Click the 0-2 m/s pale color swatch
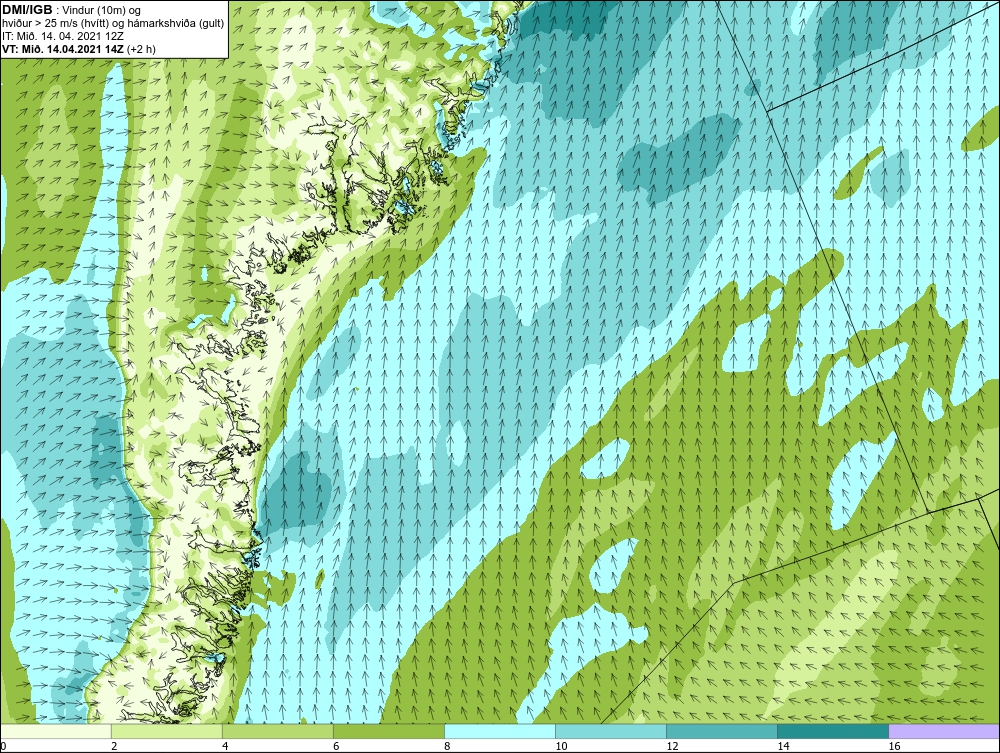 coord(55,731)
